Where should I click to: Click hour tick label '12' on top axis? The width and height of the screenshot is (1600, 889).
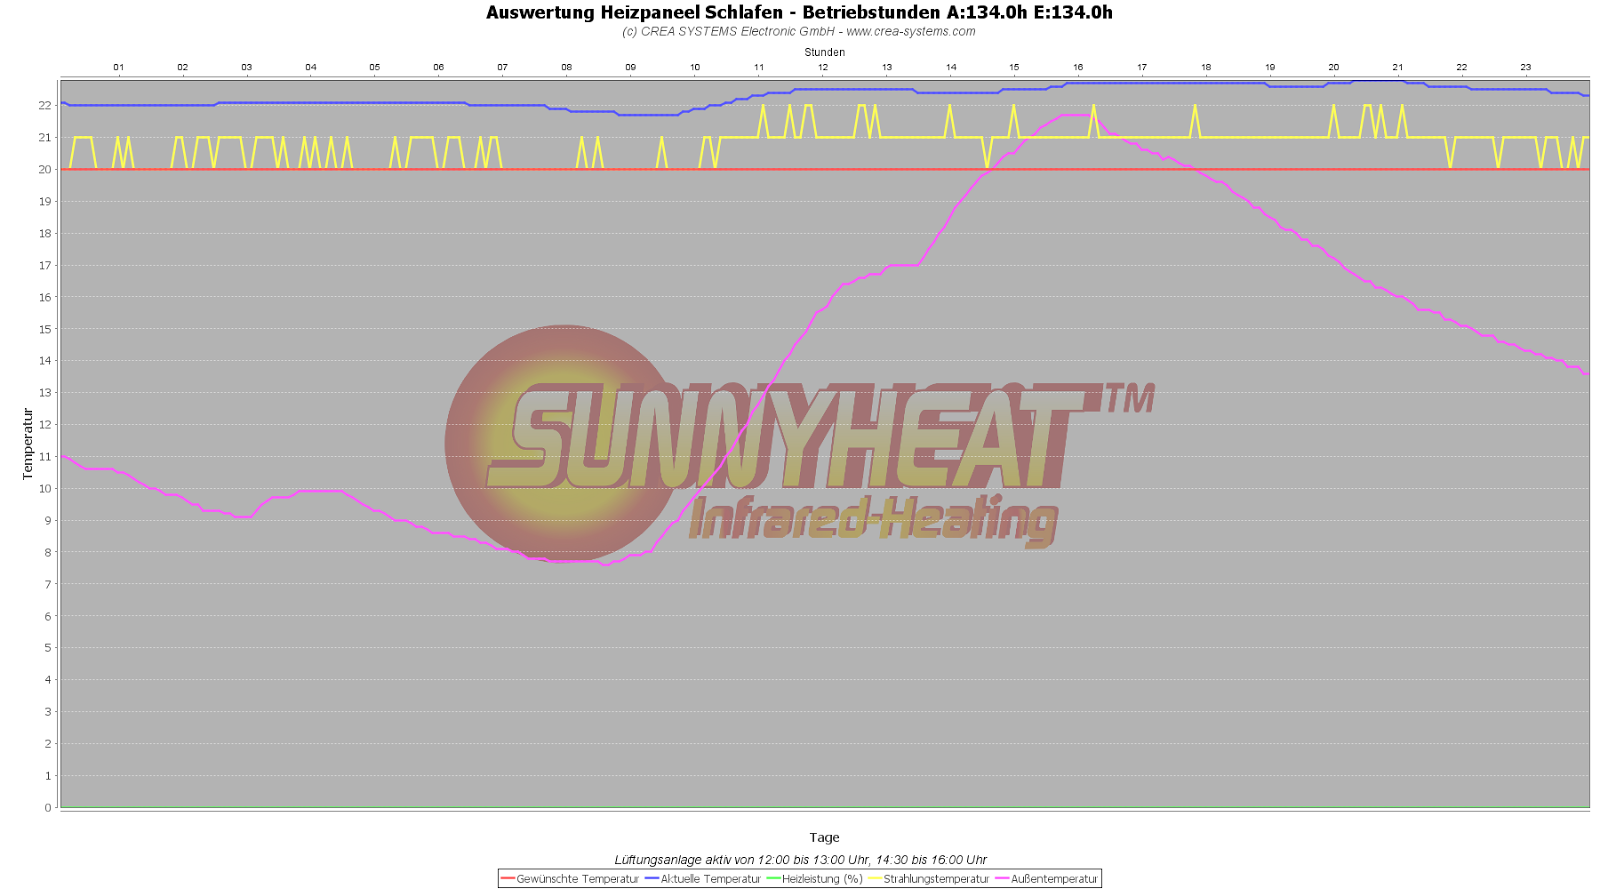point(823,67)
